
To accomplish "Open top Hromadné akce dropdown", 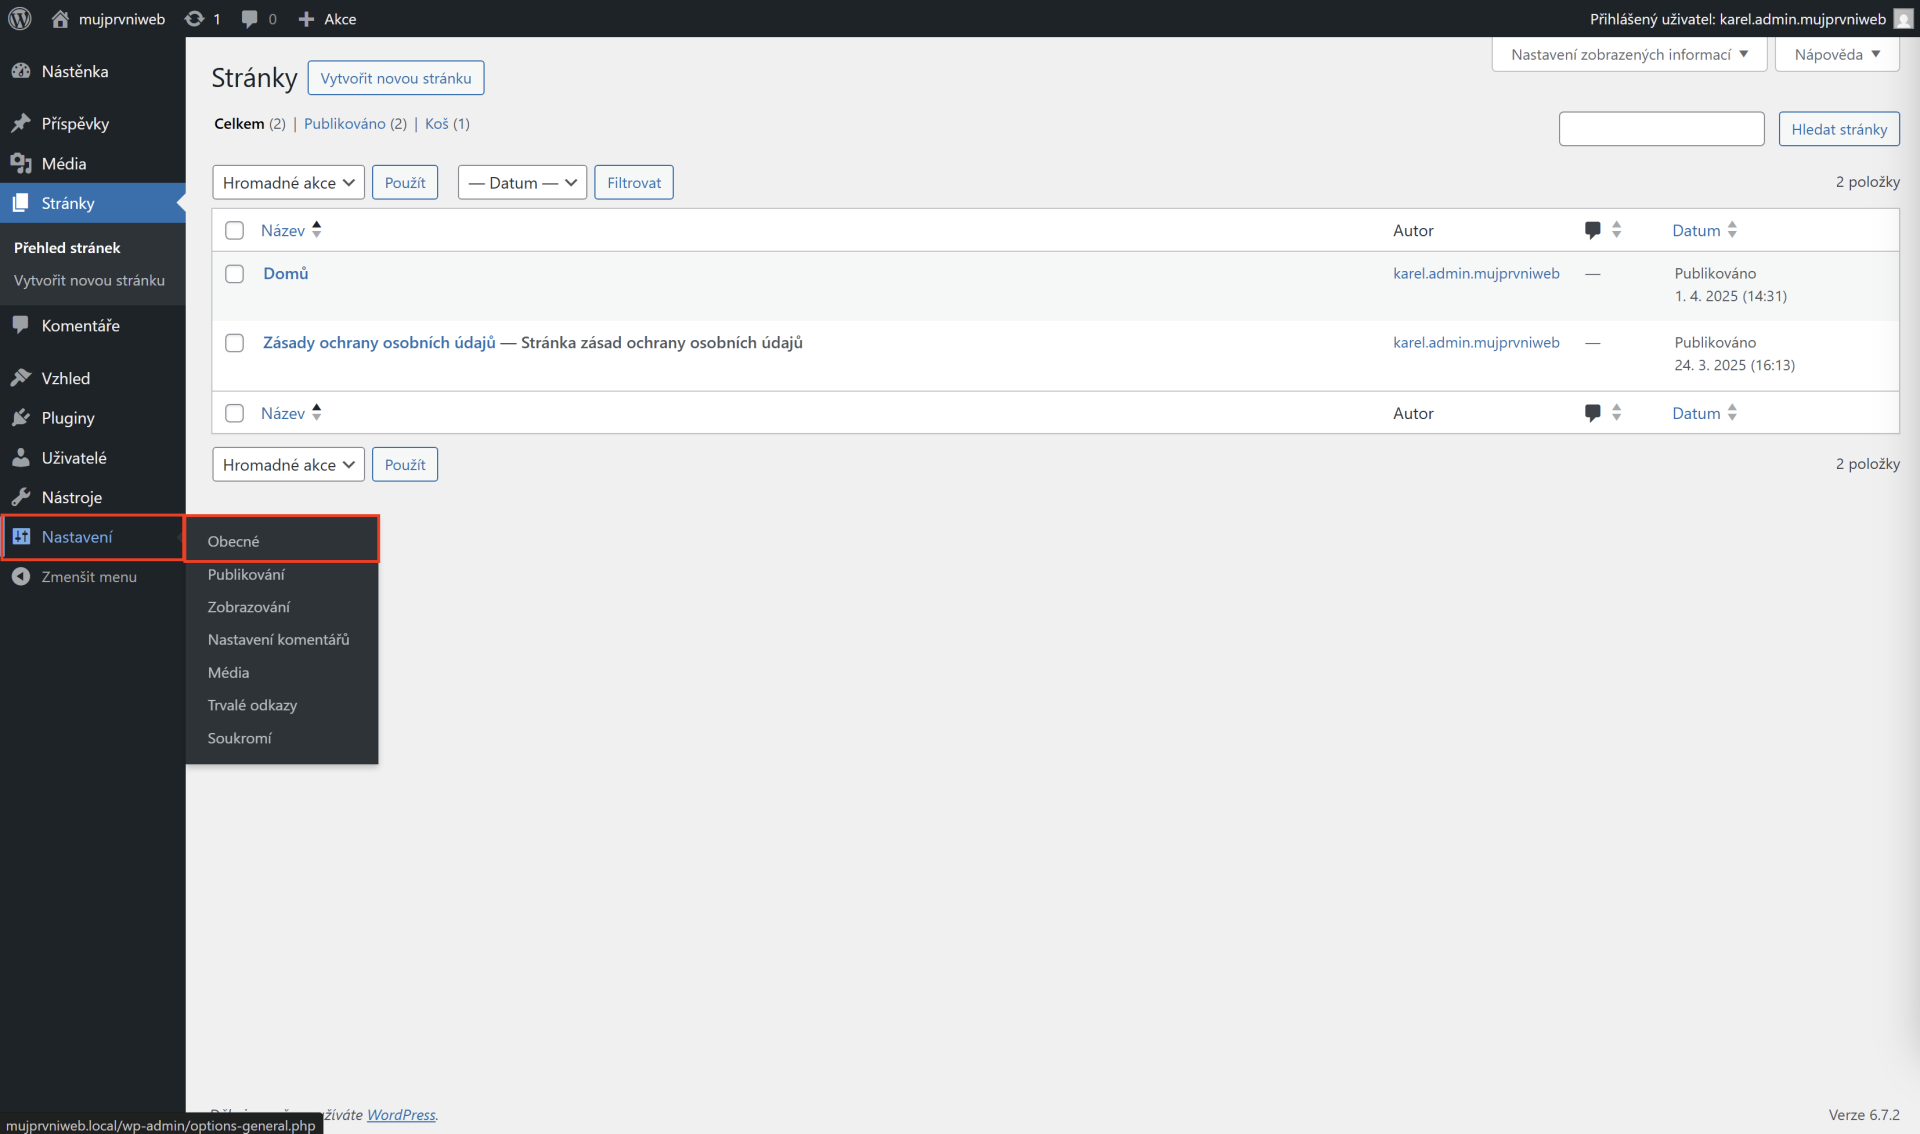I will coord(288,183).
